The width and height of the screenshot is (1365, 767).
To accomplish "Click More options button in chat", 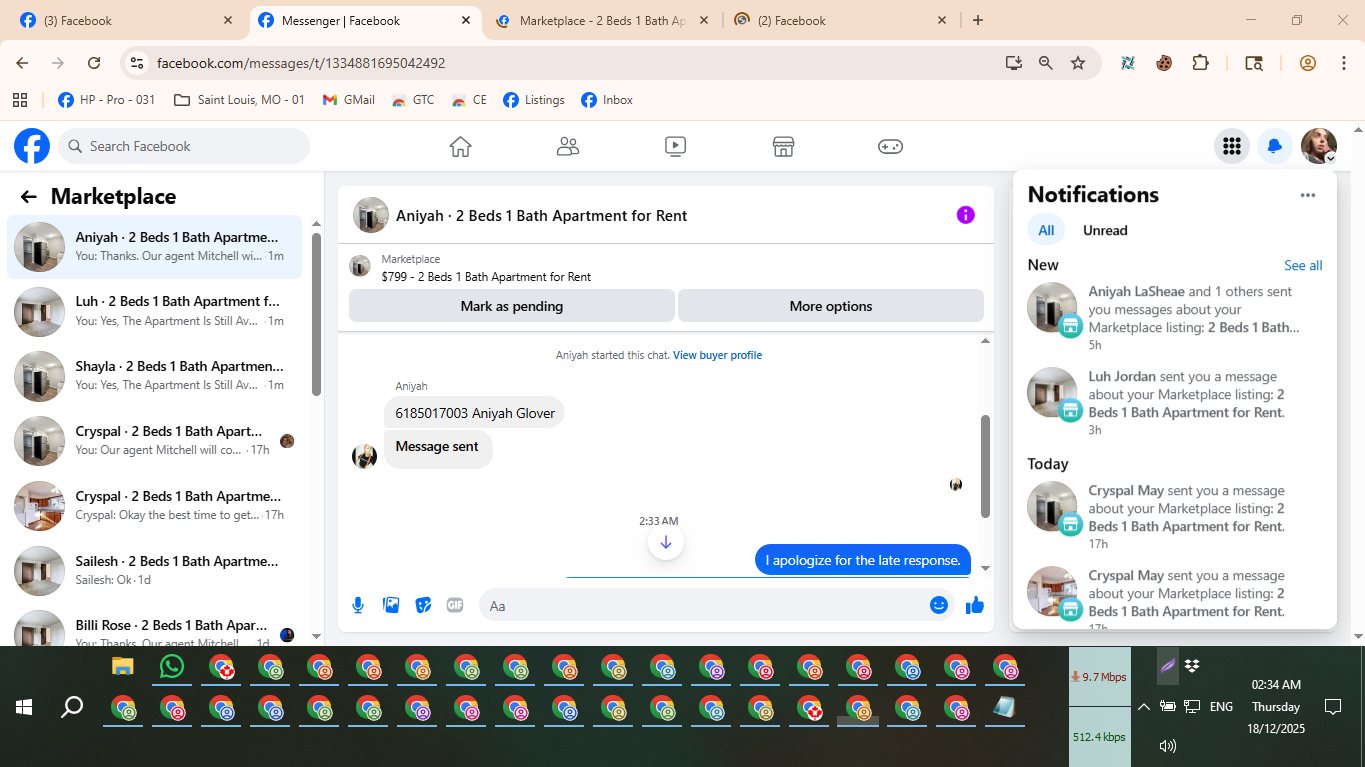I will tap(831, 306).
